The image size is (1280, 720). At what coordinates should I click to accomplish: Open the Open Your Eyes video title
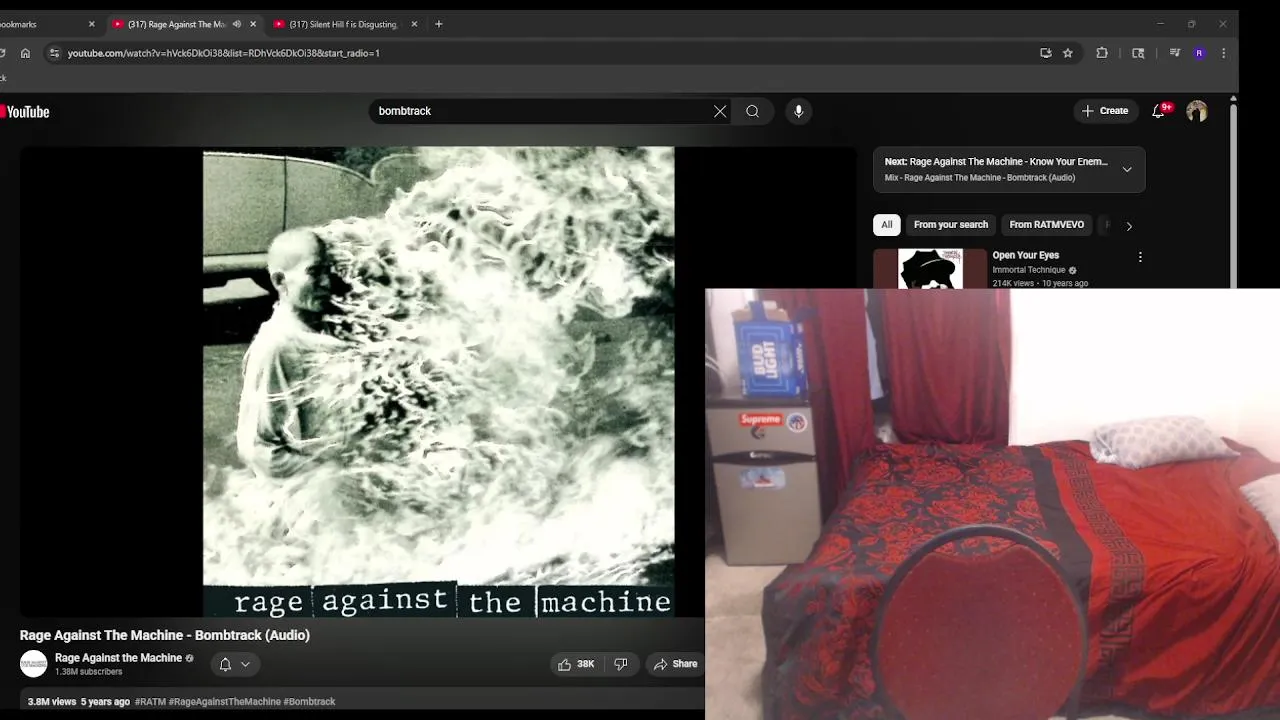click(x=1025, y=255)
